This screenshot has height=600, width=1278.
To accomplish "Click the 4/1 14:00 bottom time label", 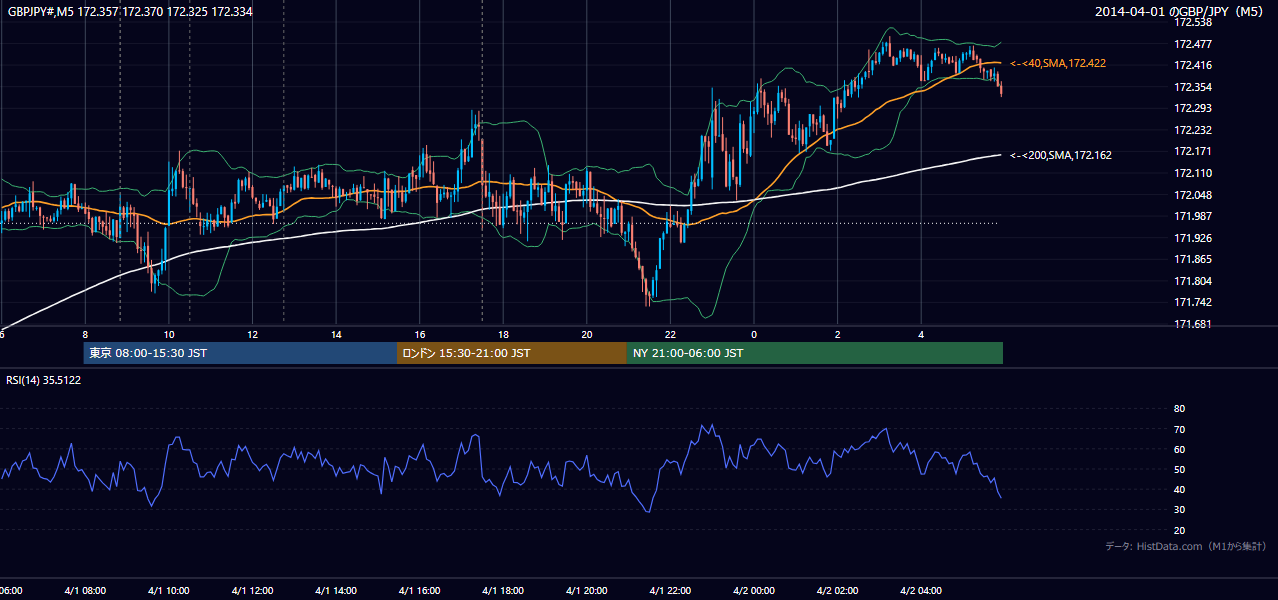I will coord(335,591).
